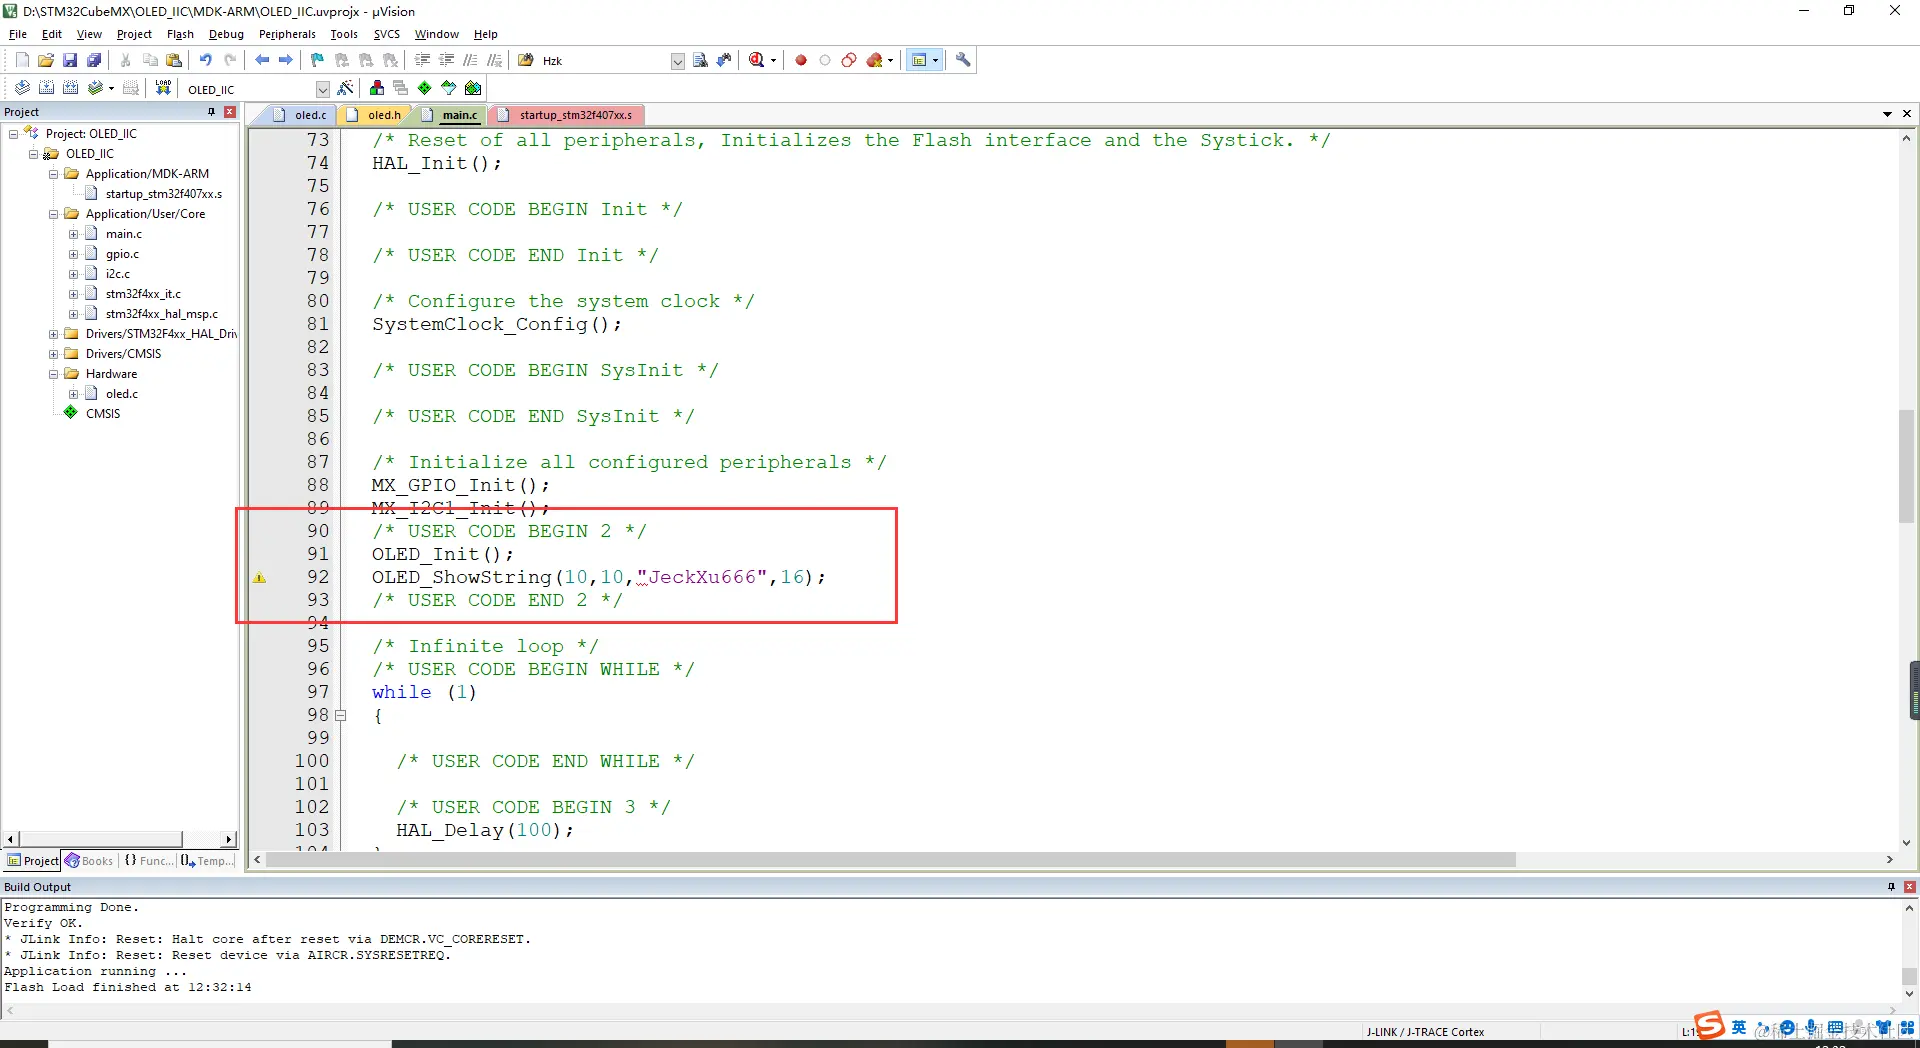Screen dimensions: 1920x1048
Task: Insert a breakpoint with the red dot
Action: pos(801,60)
